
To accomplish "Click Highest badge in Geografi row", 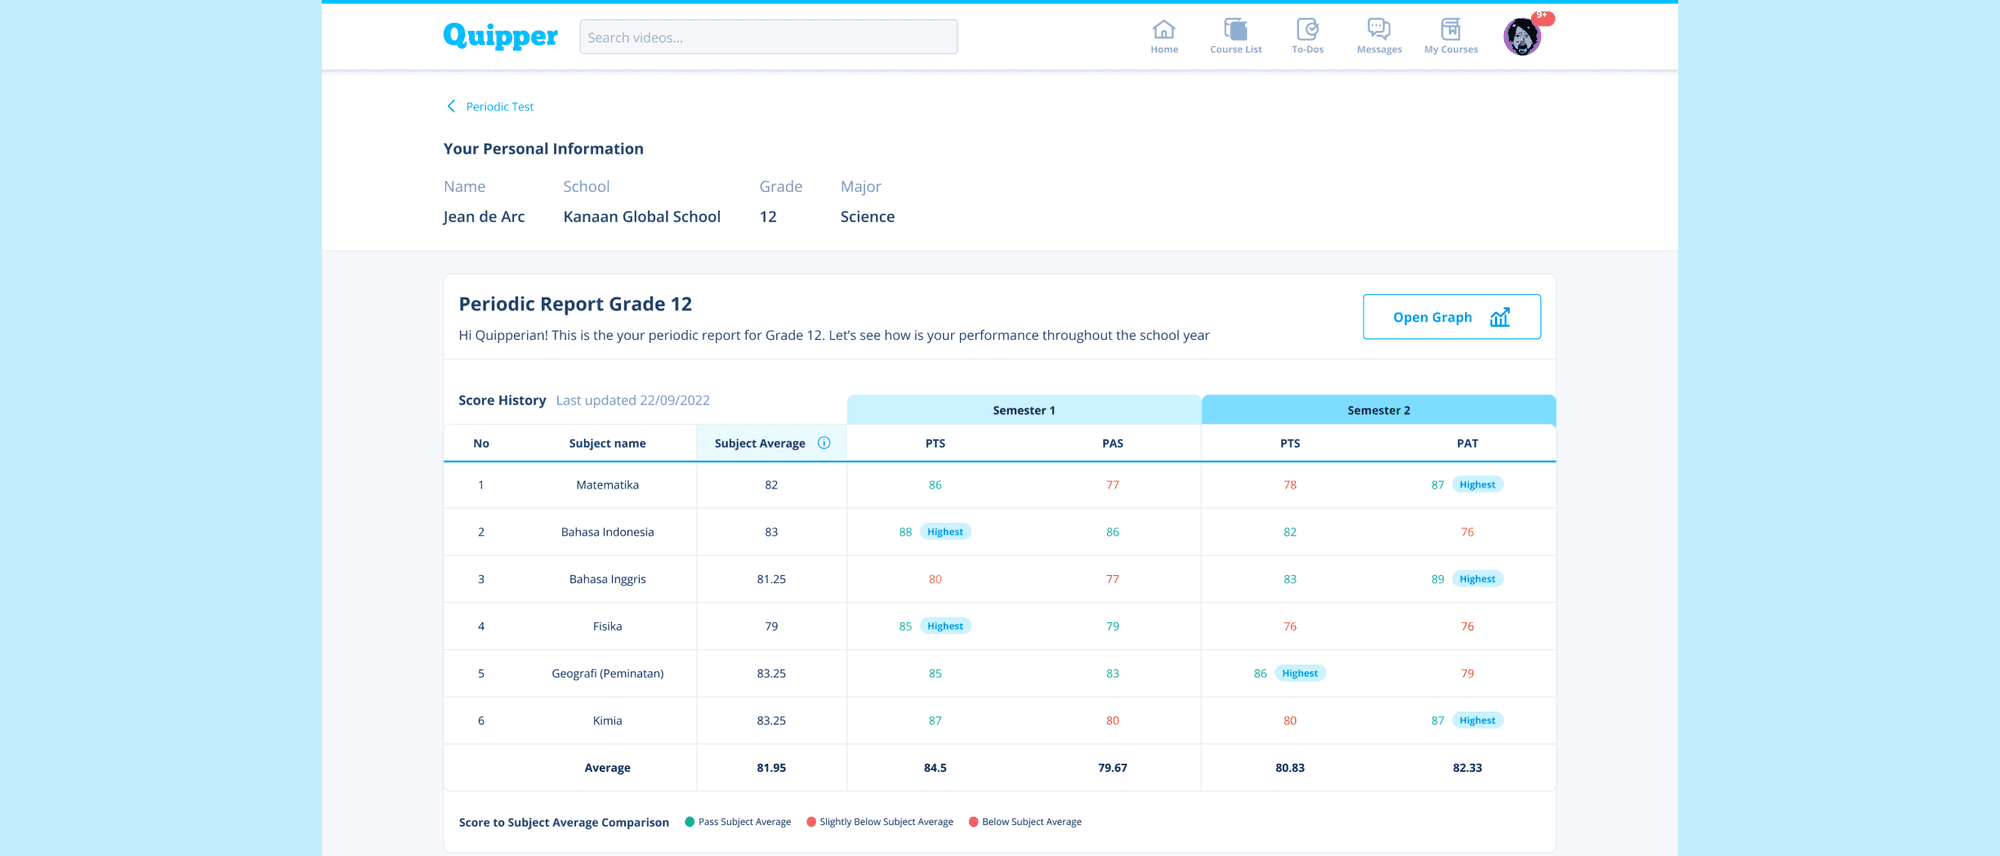I will click(x=1300, y=673).
